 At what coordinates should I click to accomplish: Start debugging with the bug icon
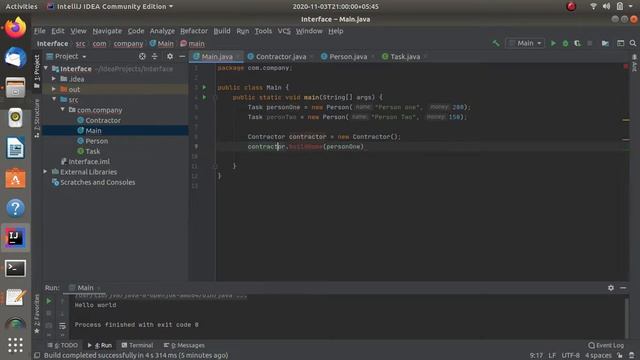tap(565, 43)
